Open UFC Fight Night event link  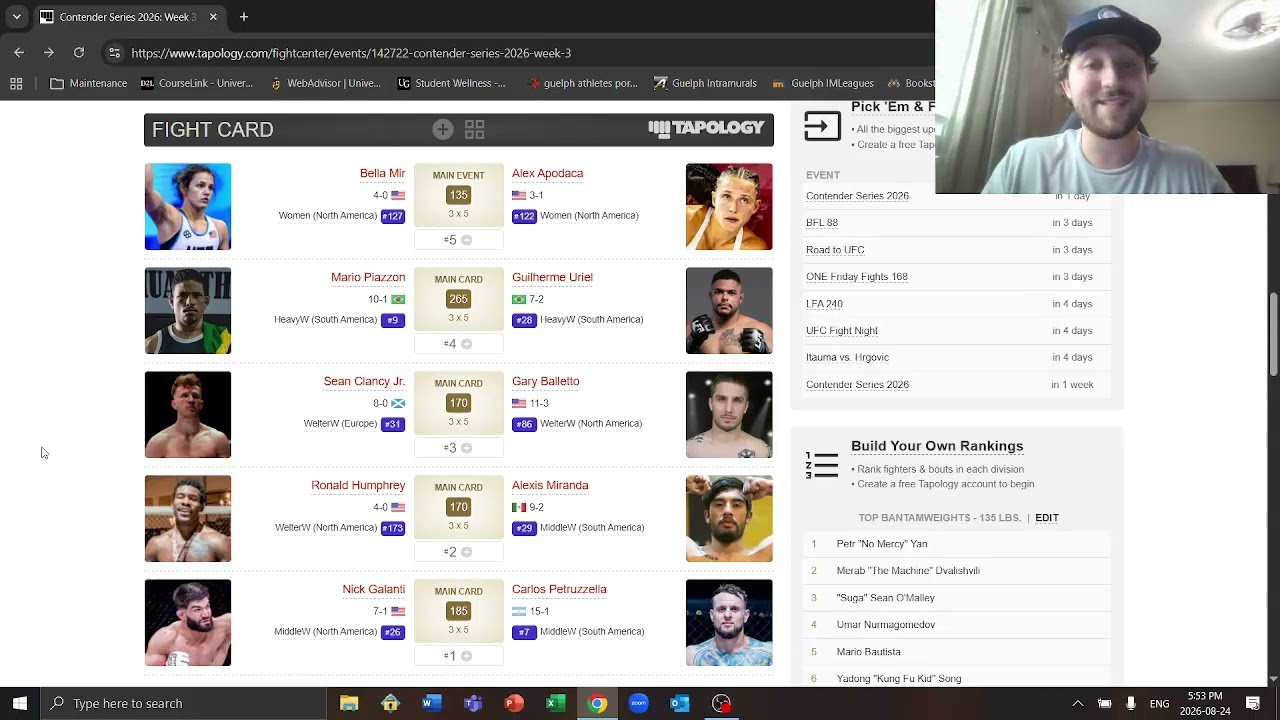point(842,331)
